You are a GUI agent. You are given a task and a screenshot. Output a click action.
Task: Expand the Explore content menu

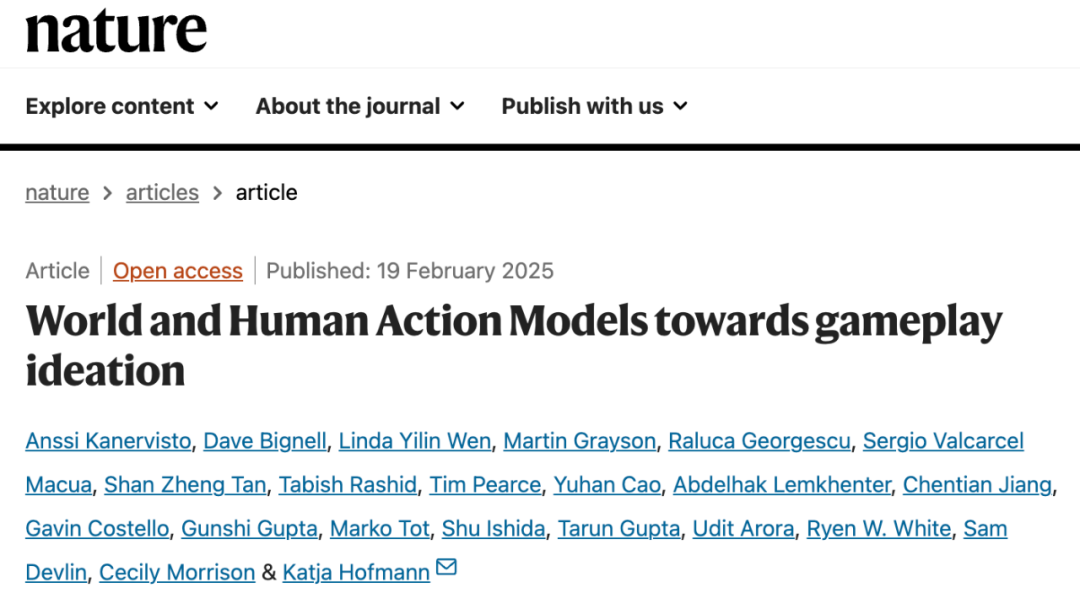pos(122,106)
